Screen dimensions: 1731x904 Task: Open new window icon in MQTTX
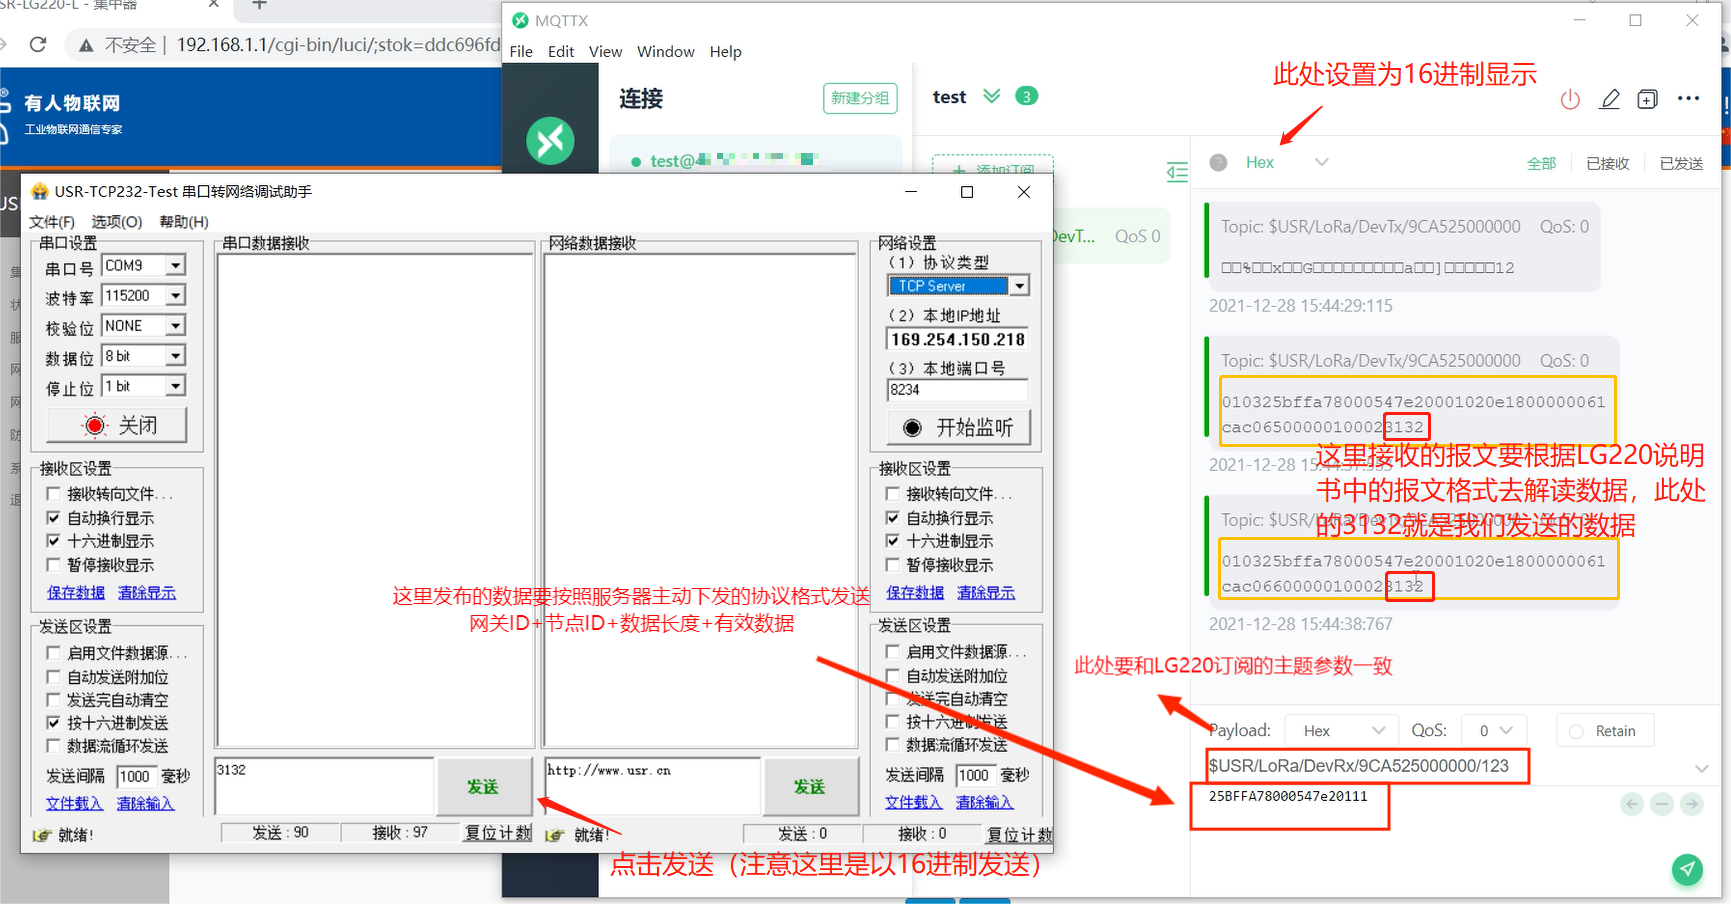click(1647, 99)
